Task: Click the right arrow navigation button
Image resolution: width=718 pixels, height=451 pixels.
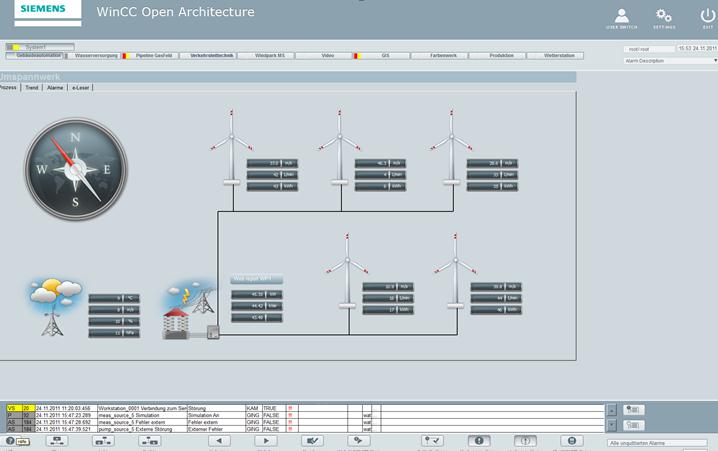Action: [x=265, y=440]
